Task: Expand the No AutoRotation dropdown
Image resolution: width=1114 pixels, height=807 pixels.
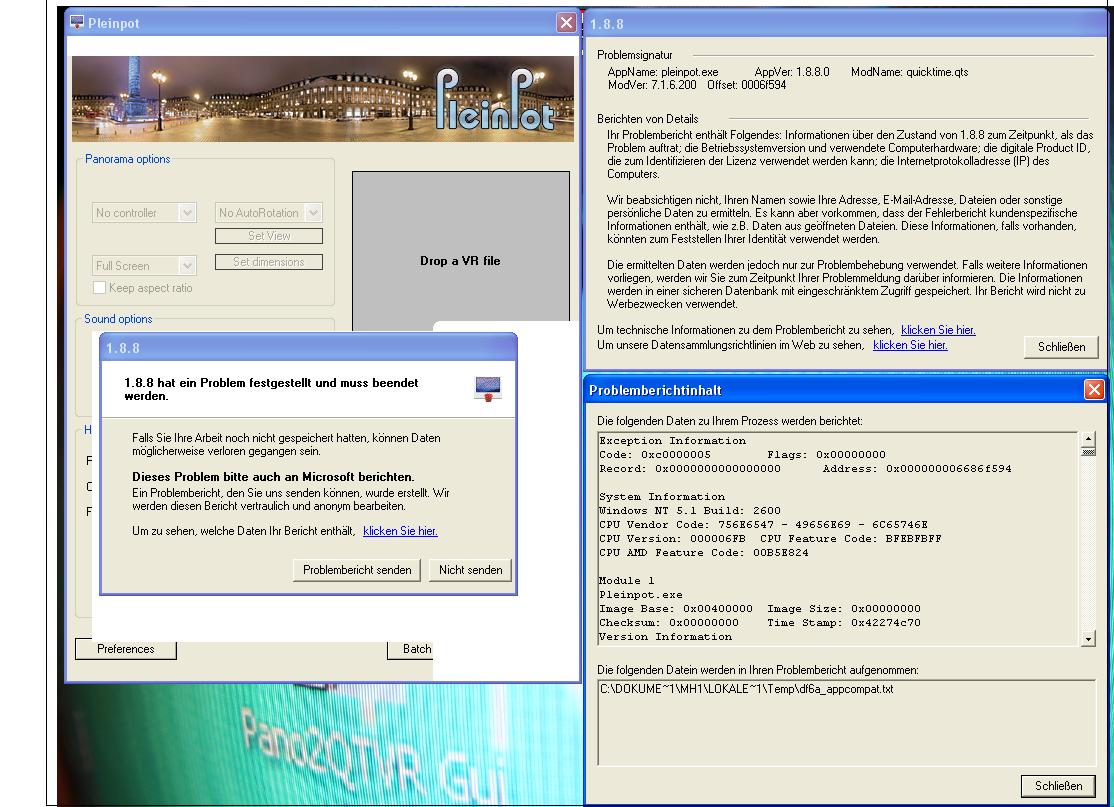Action: (x=313, y=212)
